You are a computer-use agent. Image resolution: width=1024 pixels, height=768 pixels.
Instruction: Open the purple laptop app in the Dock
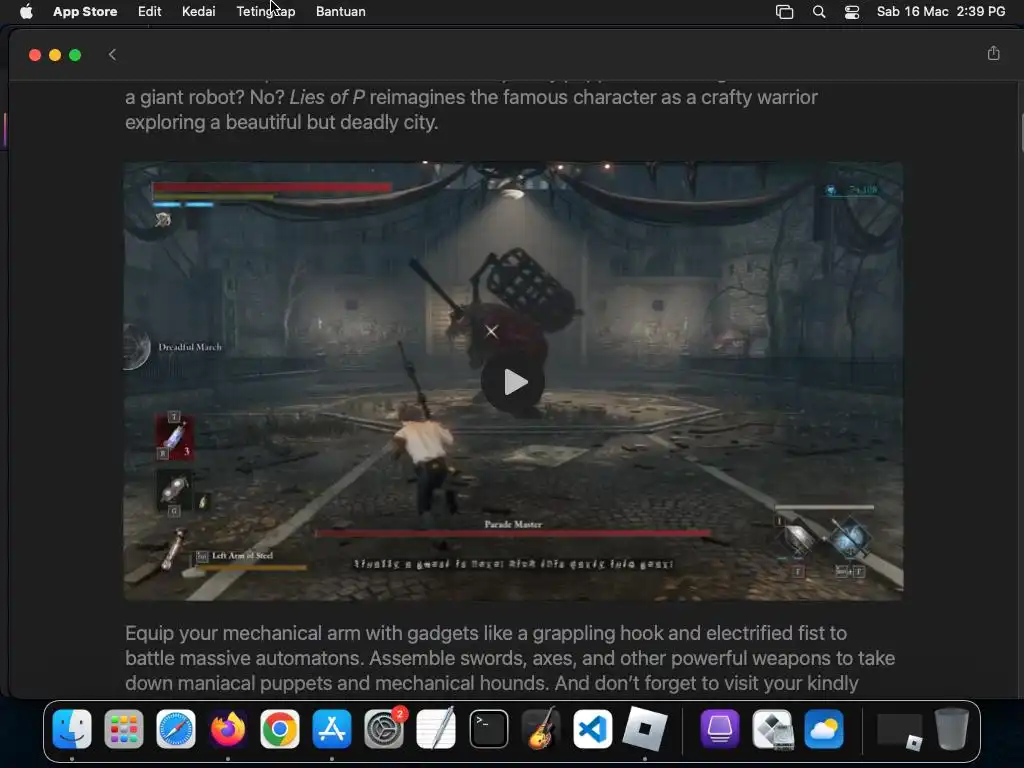[x=720, y=729]
